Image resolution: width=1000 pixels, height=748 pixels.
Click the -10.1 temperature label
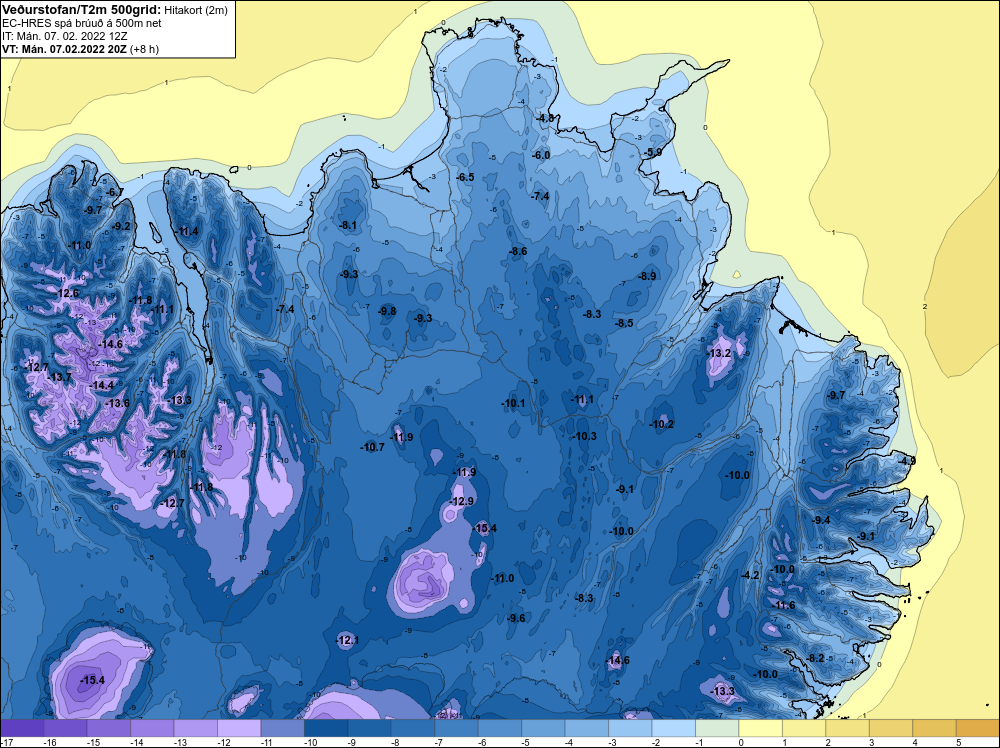pyautogui.click(x=513, y=403)
